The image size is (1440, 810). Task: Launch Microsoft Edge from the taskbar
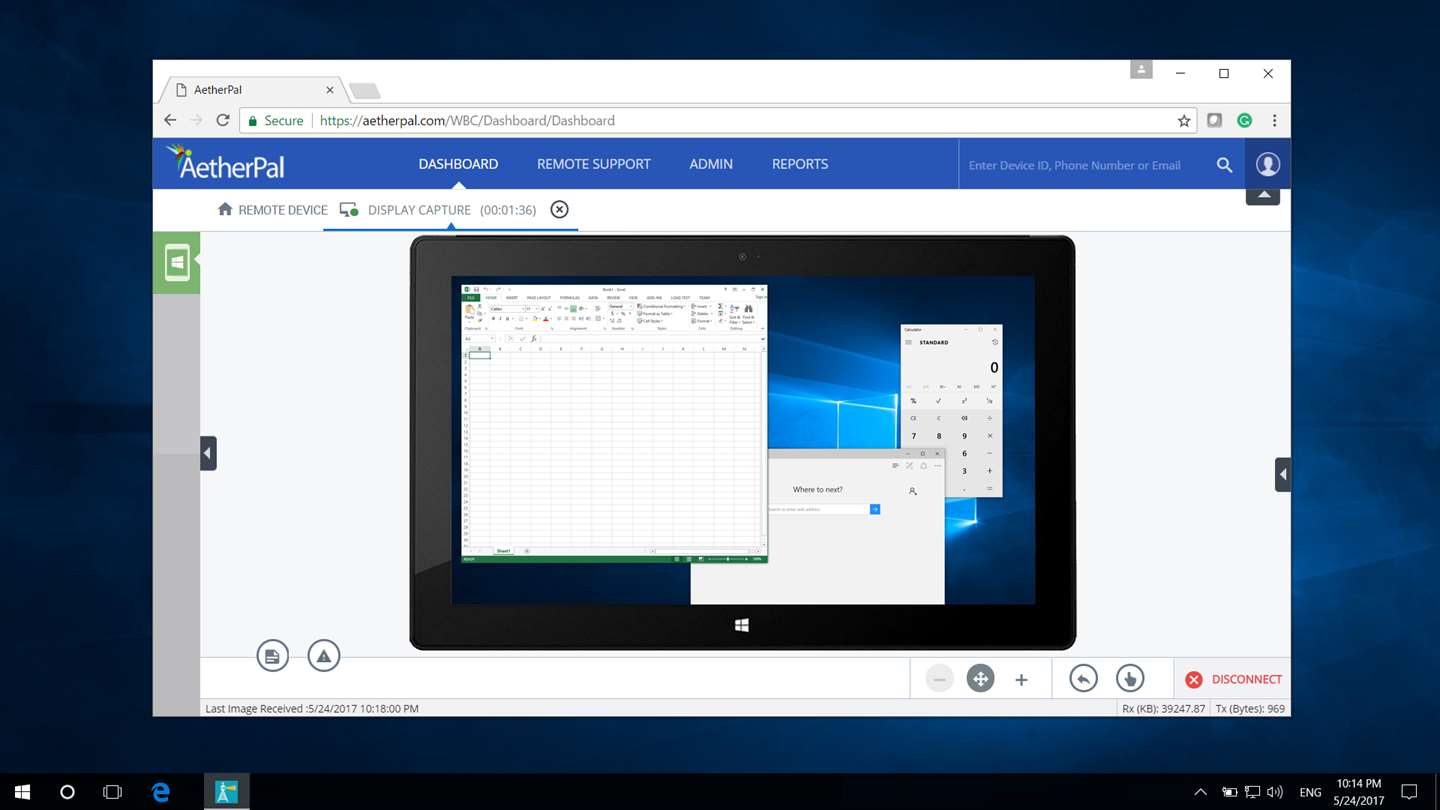160,792
